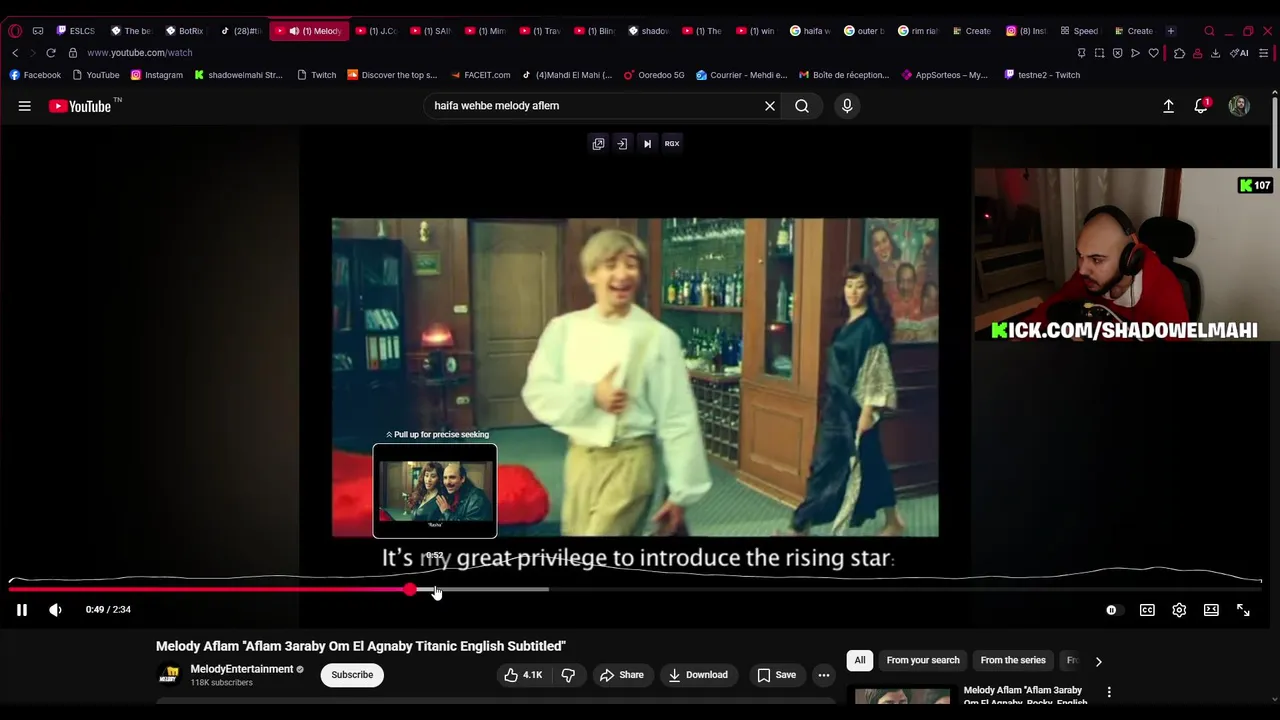Image resolution: width=1280 pixels, height=720 pixels.
Task: Like the video (4.1K)
Action: [x=523, y=675]
